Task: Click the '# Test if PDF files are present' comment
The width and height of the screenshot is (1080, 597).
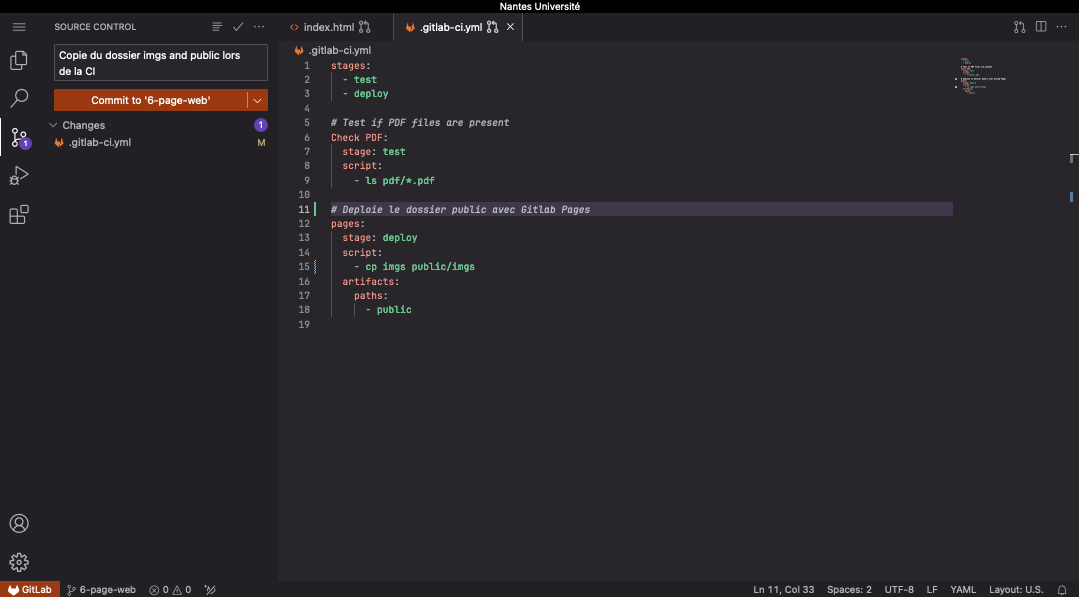Action: pyautogui.click(x=420, y=123)
